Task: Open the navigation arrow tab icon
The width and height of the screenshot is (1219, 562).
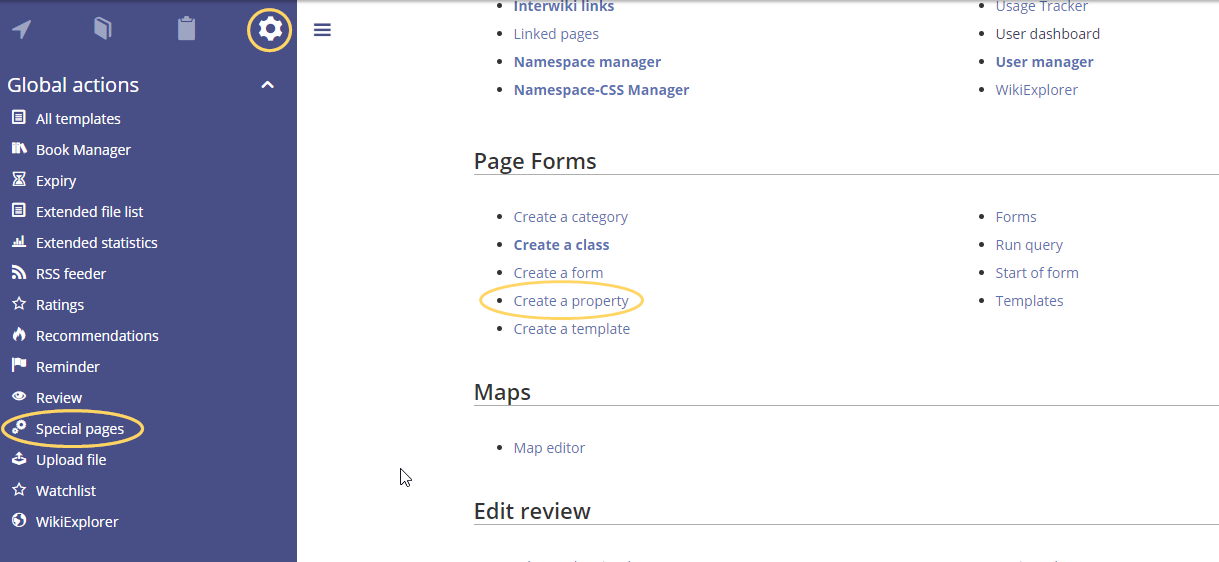Action: 21,29
